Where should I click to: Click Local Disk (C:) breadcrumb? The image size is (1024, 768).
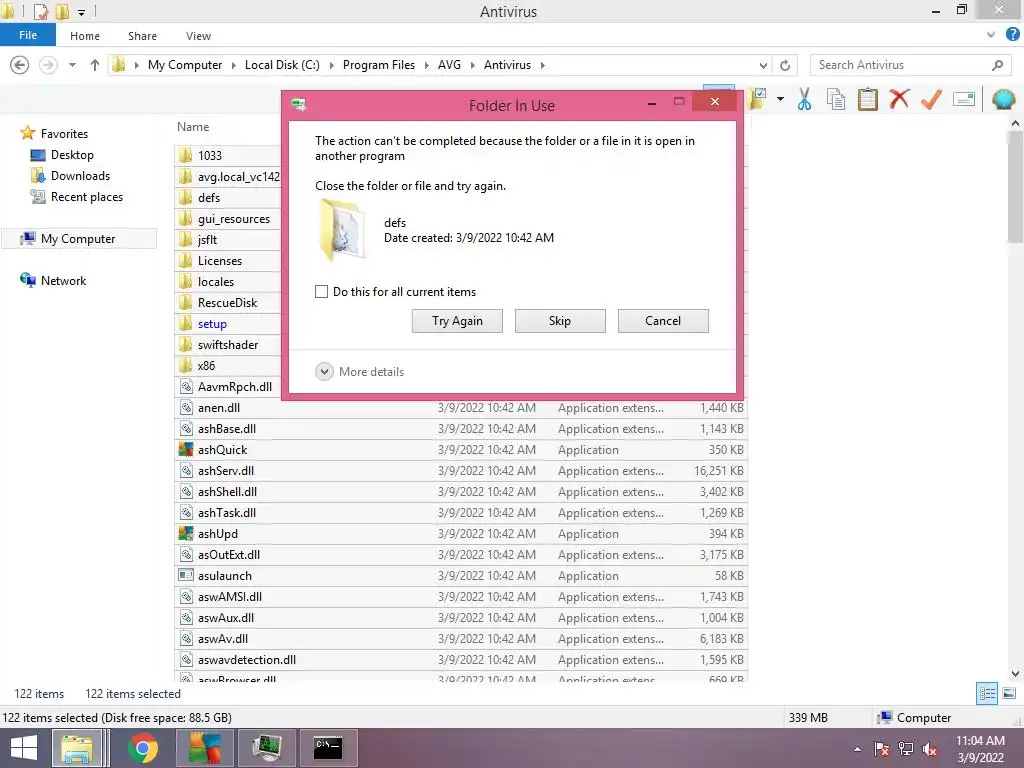coord(282,65)
